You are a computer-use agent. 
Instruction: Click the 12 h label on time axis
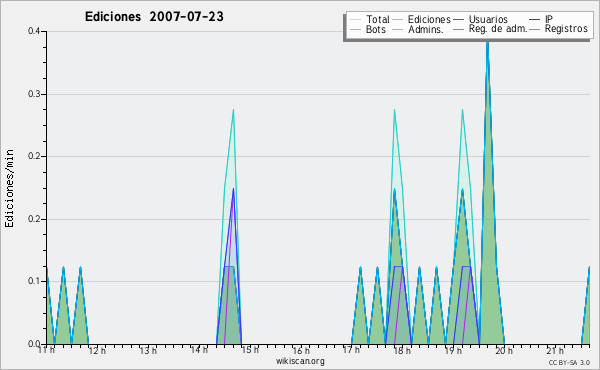tap(97, 350)
